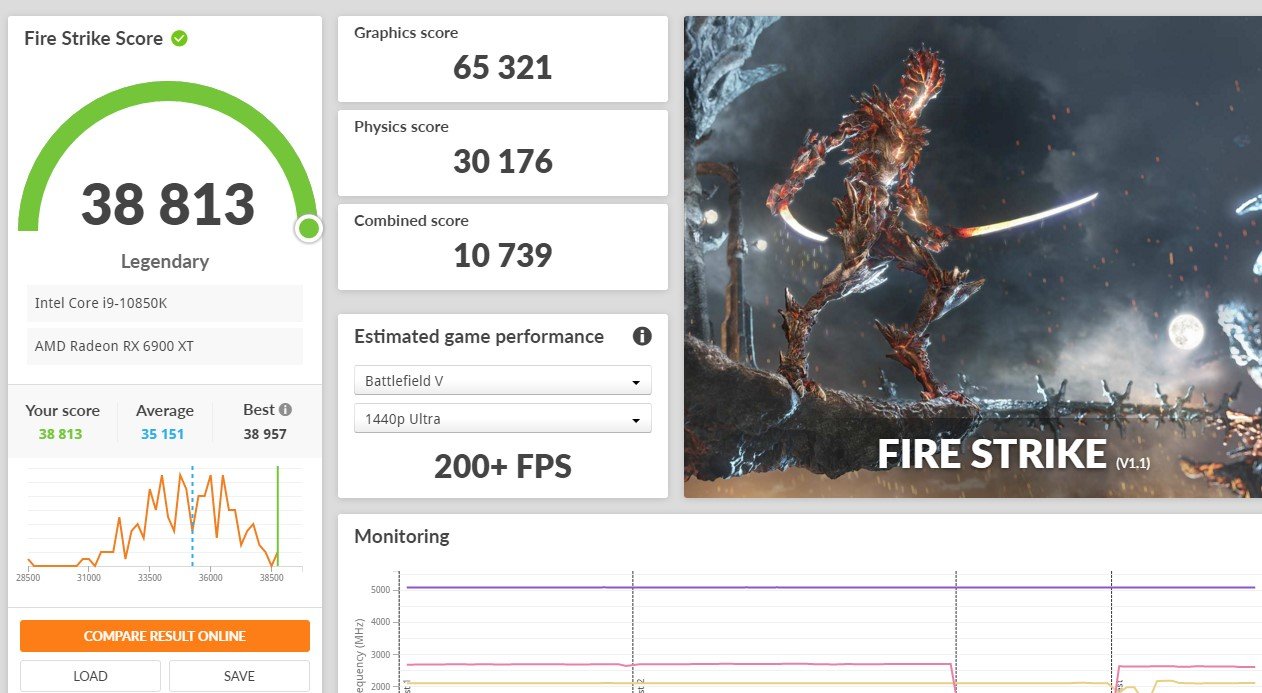Click the Fire Strike Score heading
The height and width of the screenshot is (693, 1262).
tap(93, 39)
